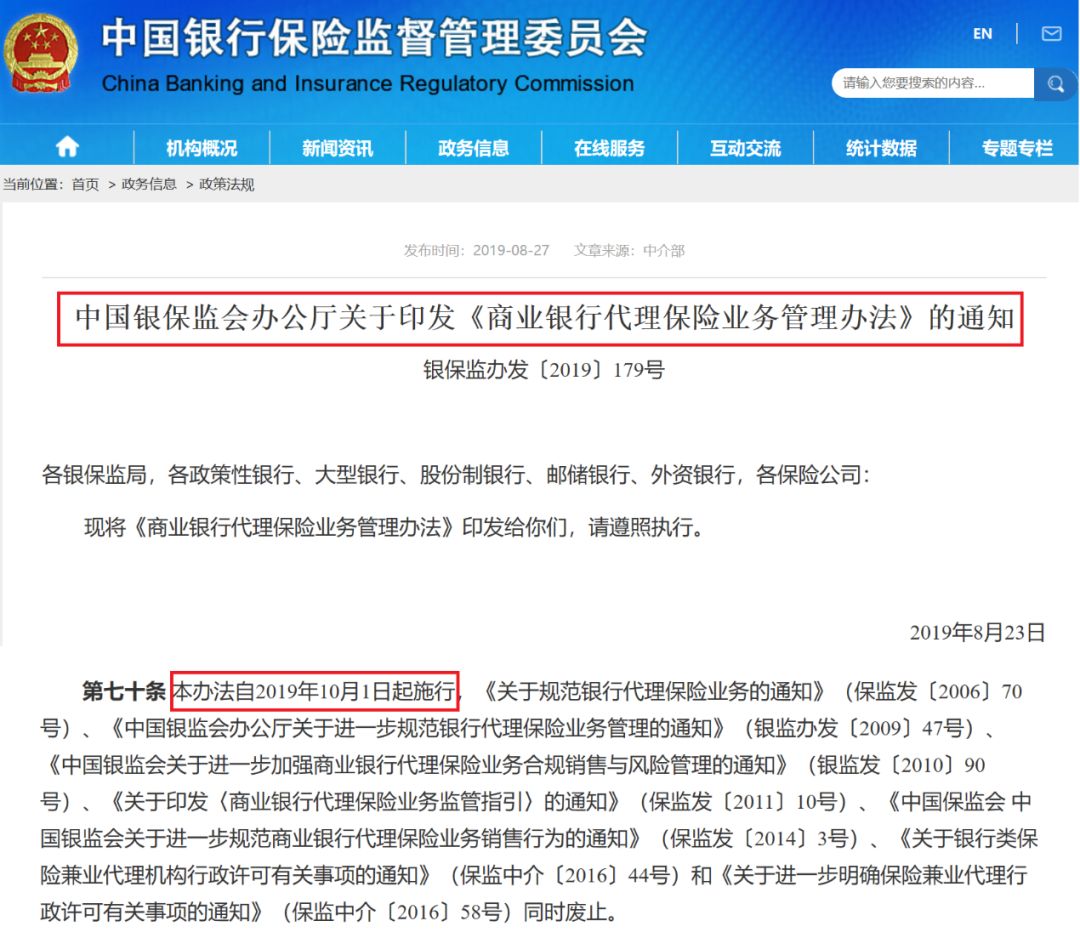Click the English title China Banking and Insurance Regulatory Commission
Image resolution: width=1080 pixels, height=938 pixels.
(368, 83)
